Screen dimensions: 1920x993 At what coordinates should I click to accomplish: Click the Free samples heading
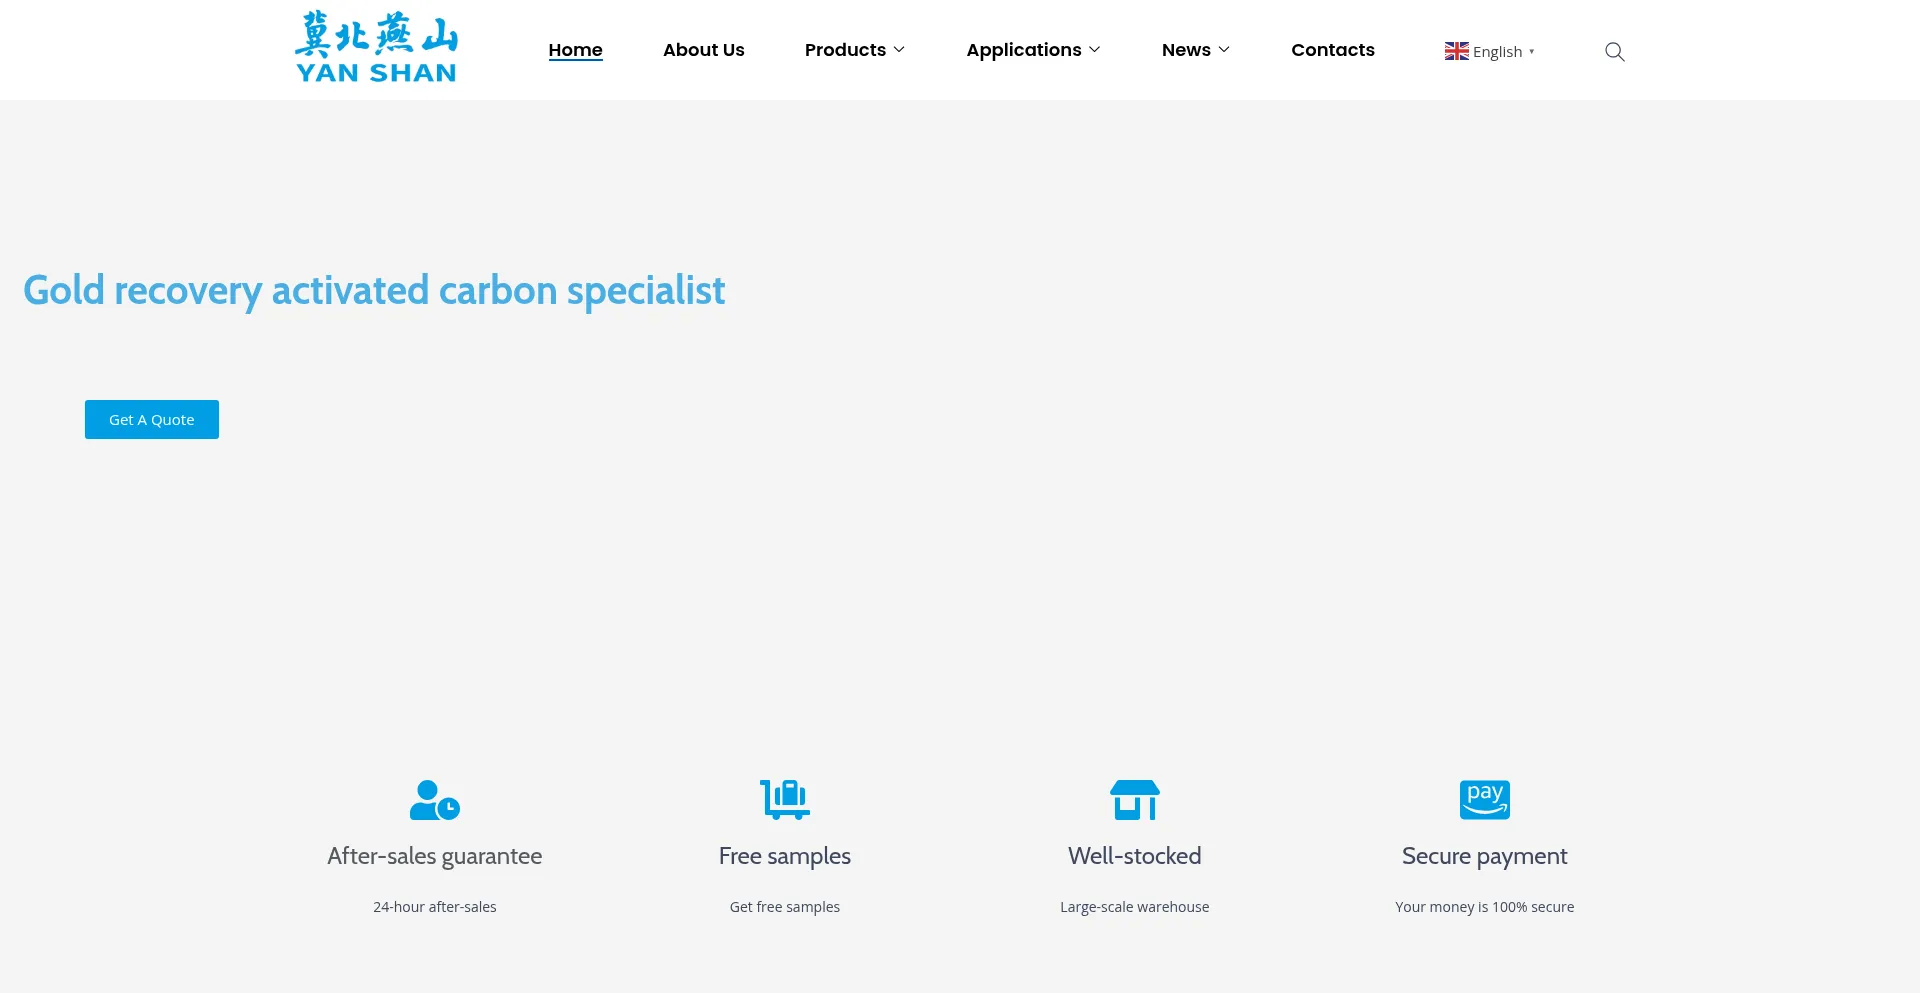[784, 856]
